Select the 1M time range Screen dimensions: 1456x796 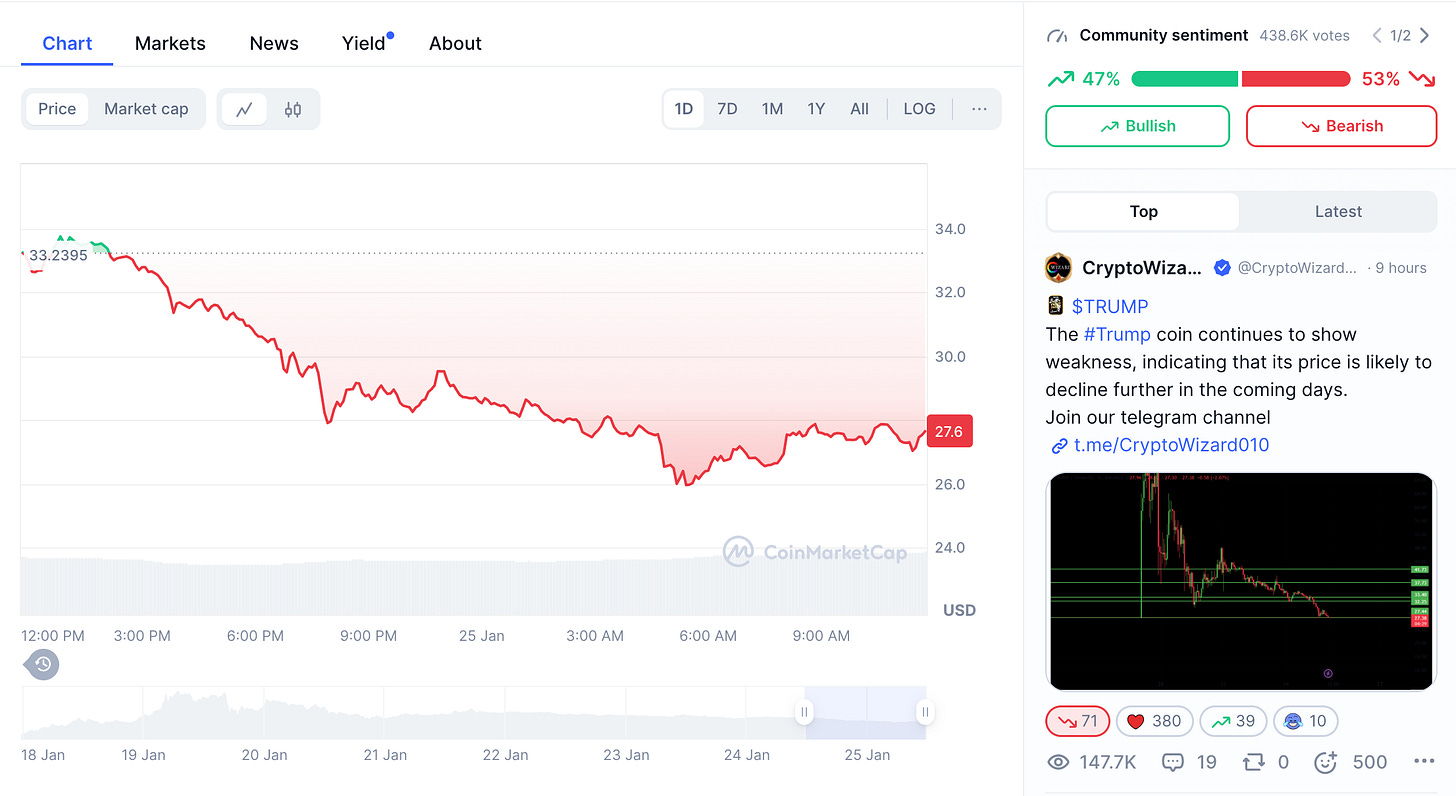coord(772,109)
